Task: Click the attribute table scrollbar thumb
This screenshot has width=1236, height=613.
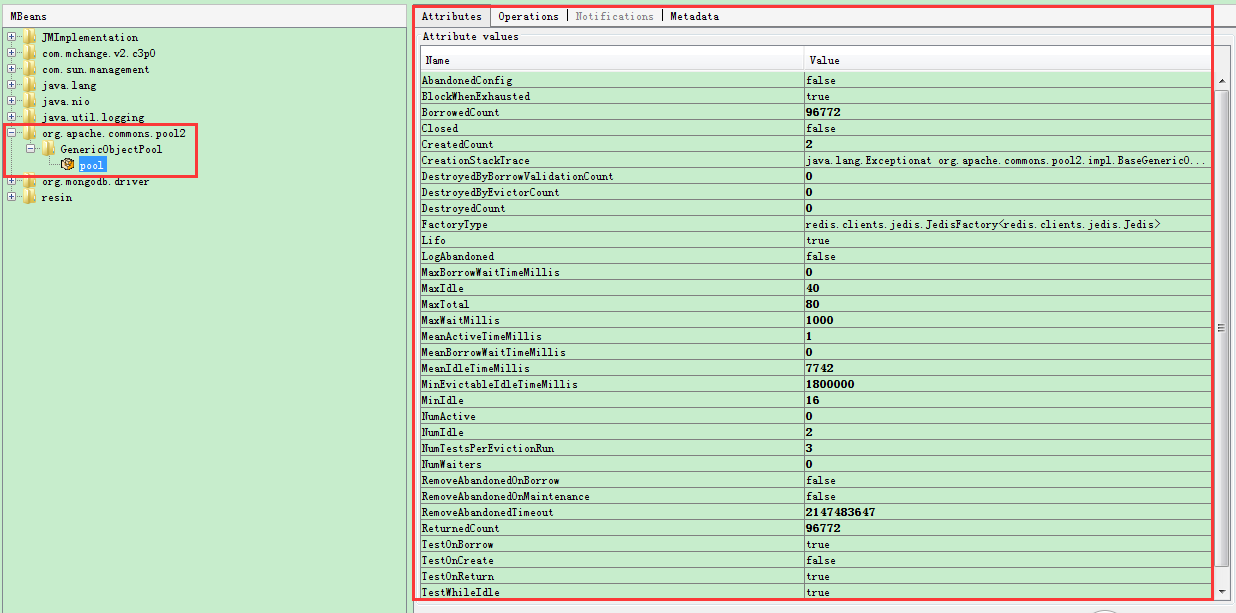Action: pyautogui.click(x=1222, y=327)
